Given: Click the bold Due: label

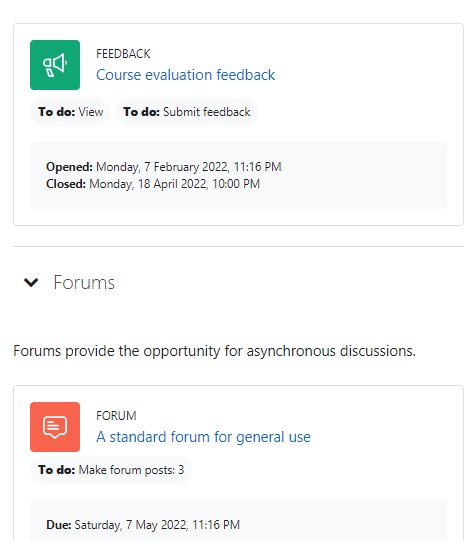Looking at the screenshot, I should pyautogui.click(x=59, y=525).
